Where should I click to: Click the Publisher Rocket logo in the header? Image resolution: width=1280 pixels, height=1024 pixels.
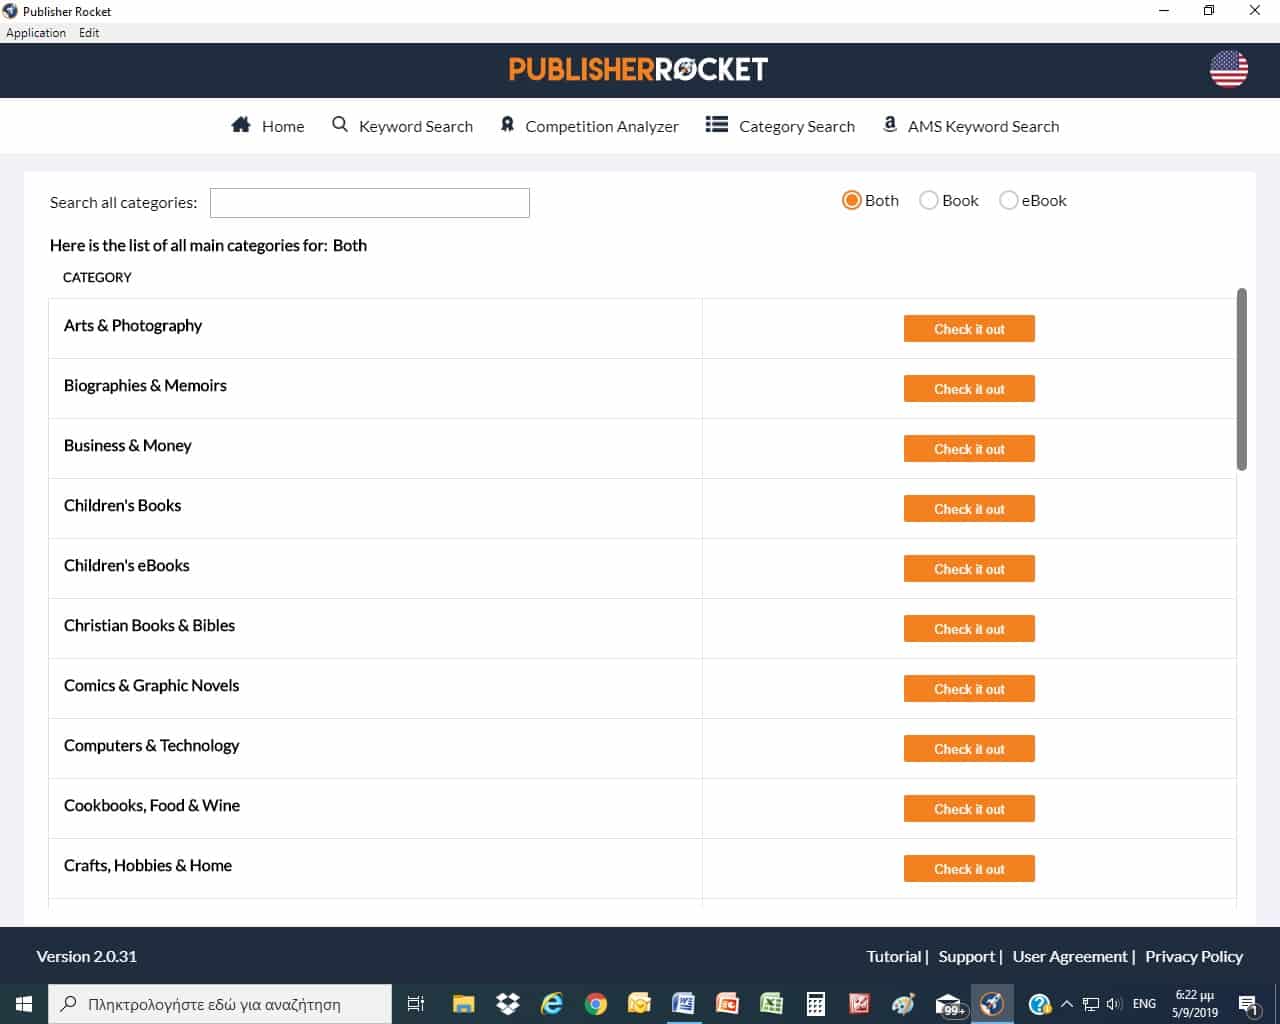639,69
